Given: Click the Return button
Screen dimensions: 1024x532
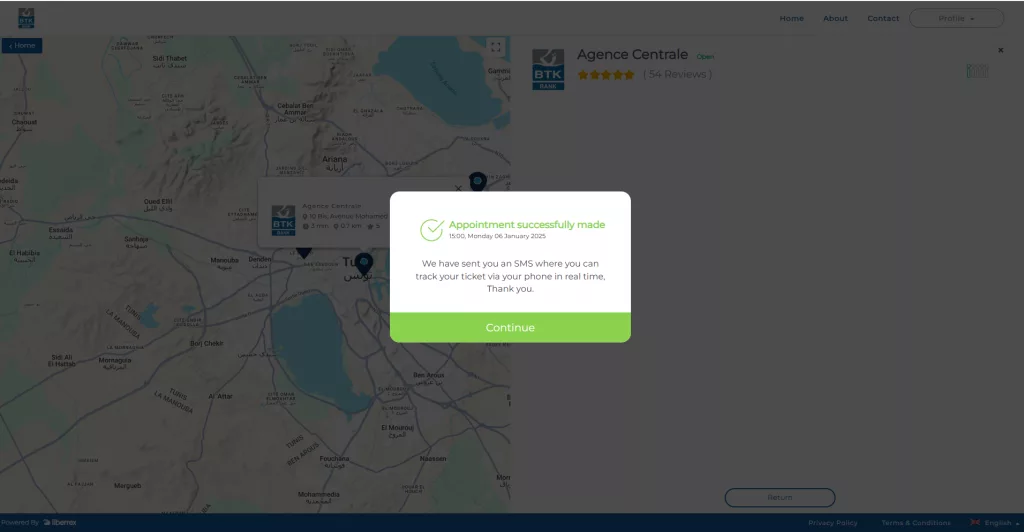Looking at the screenshot, I should 780,497.
